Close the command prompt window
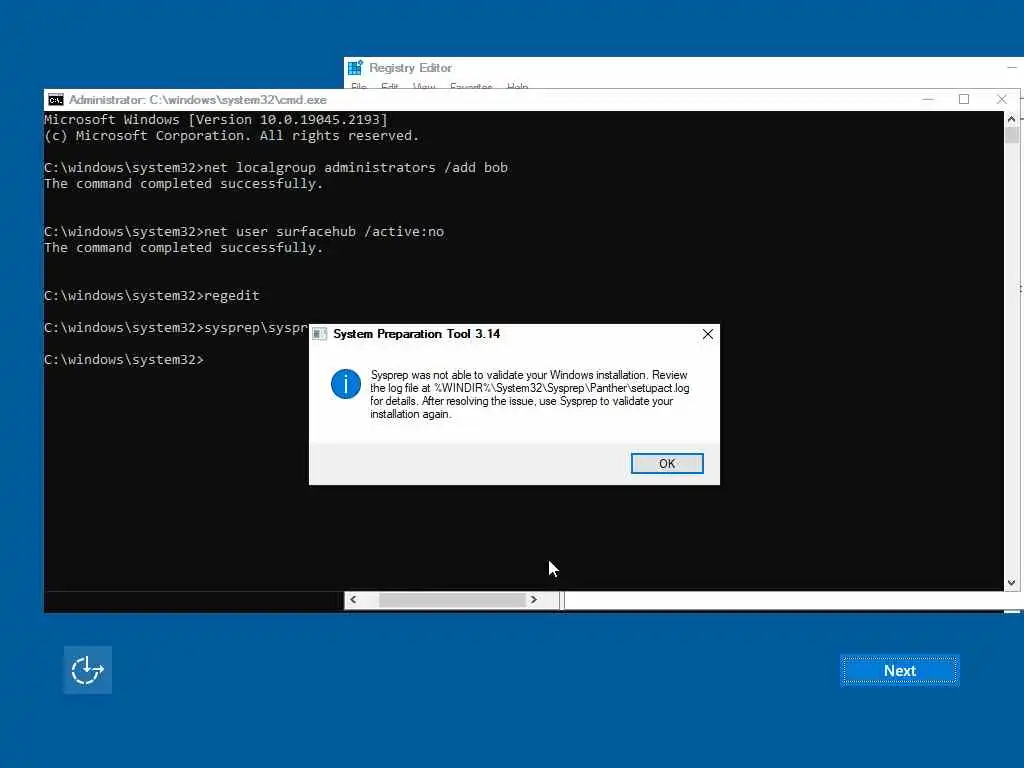This screenshot has height=768, width=1024. pyautogui.click(x=1002, y=99)
